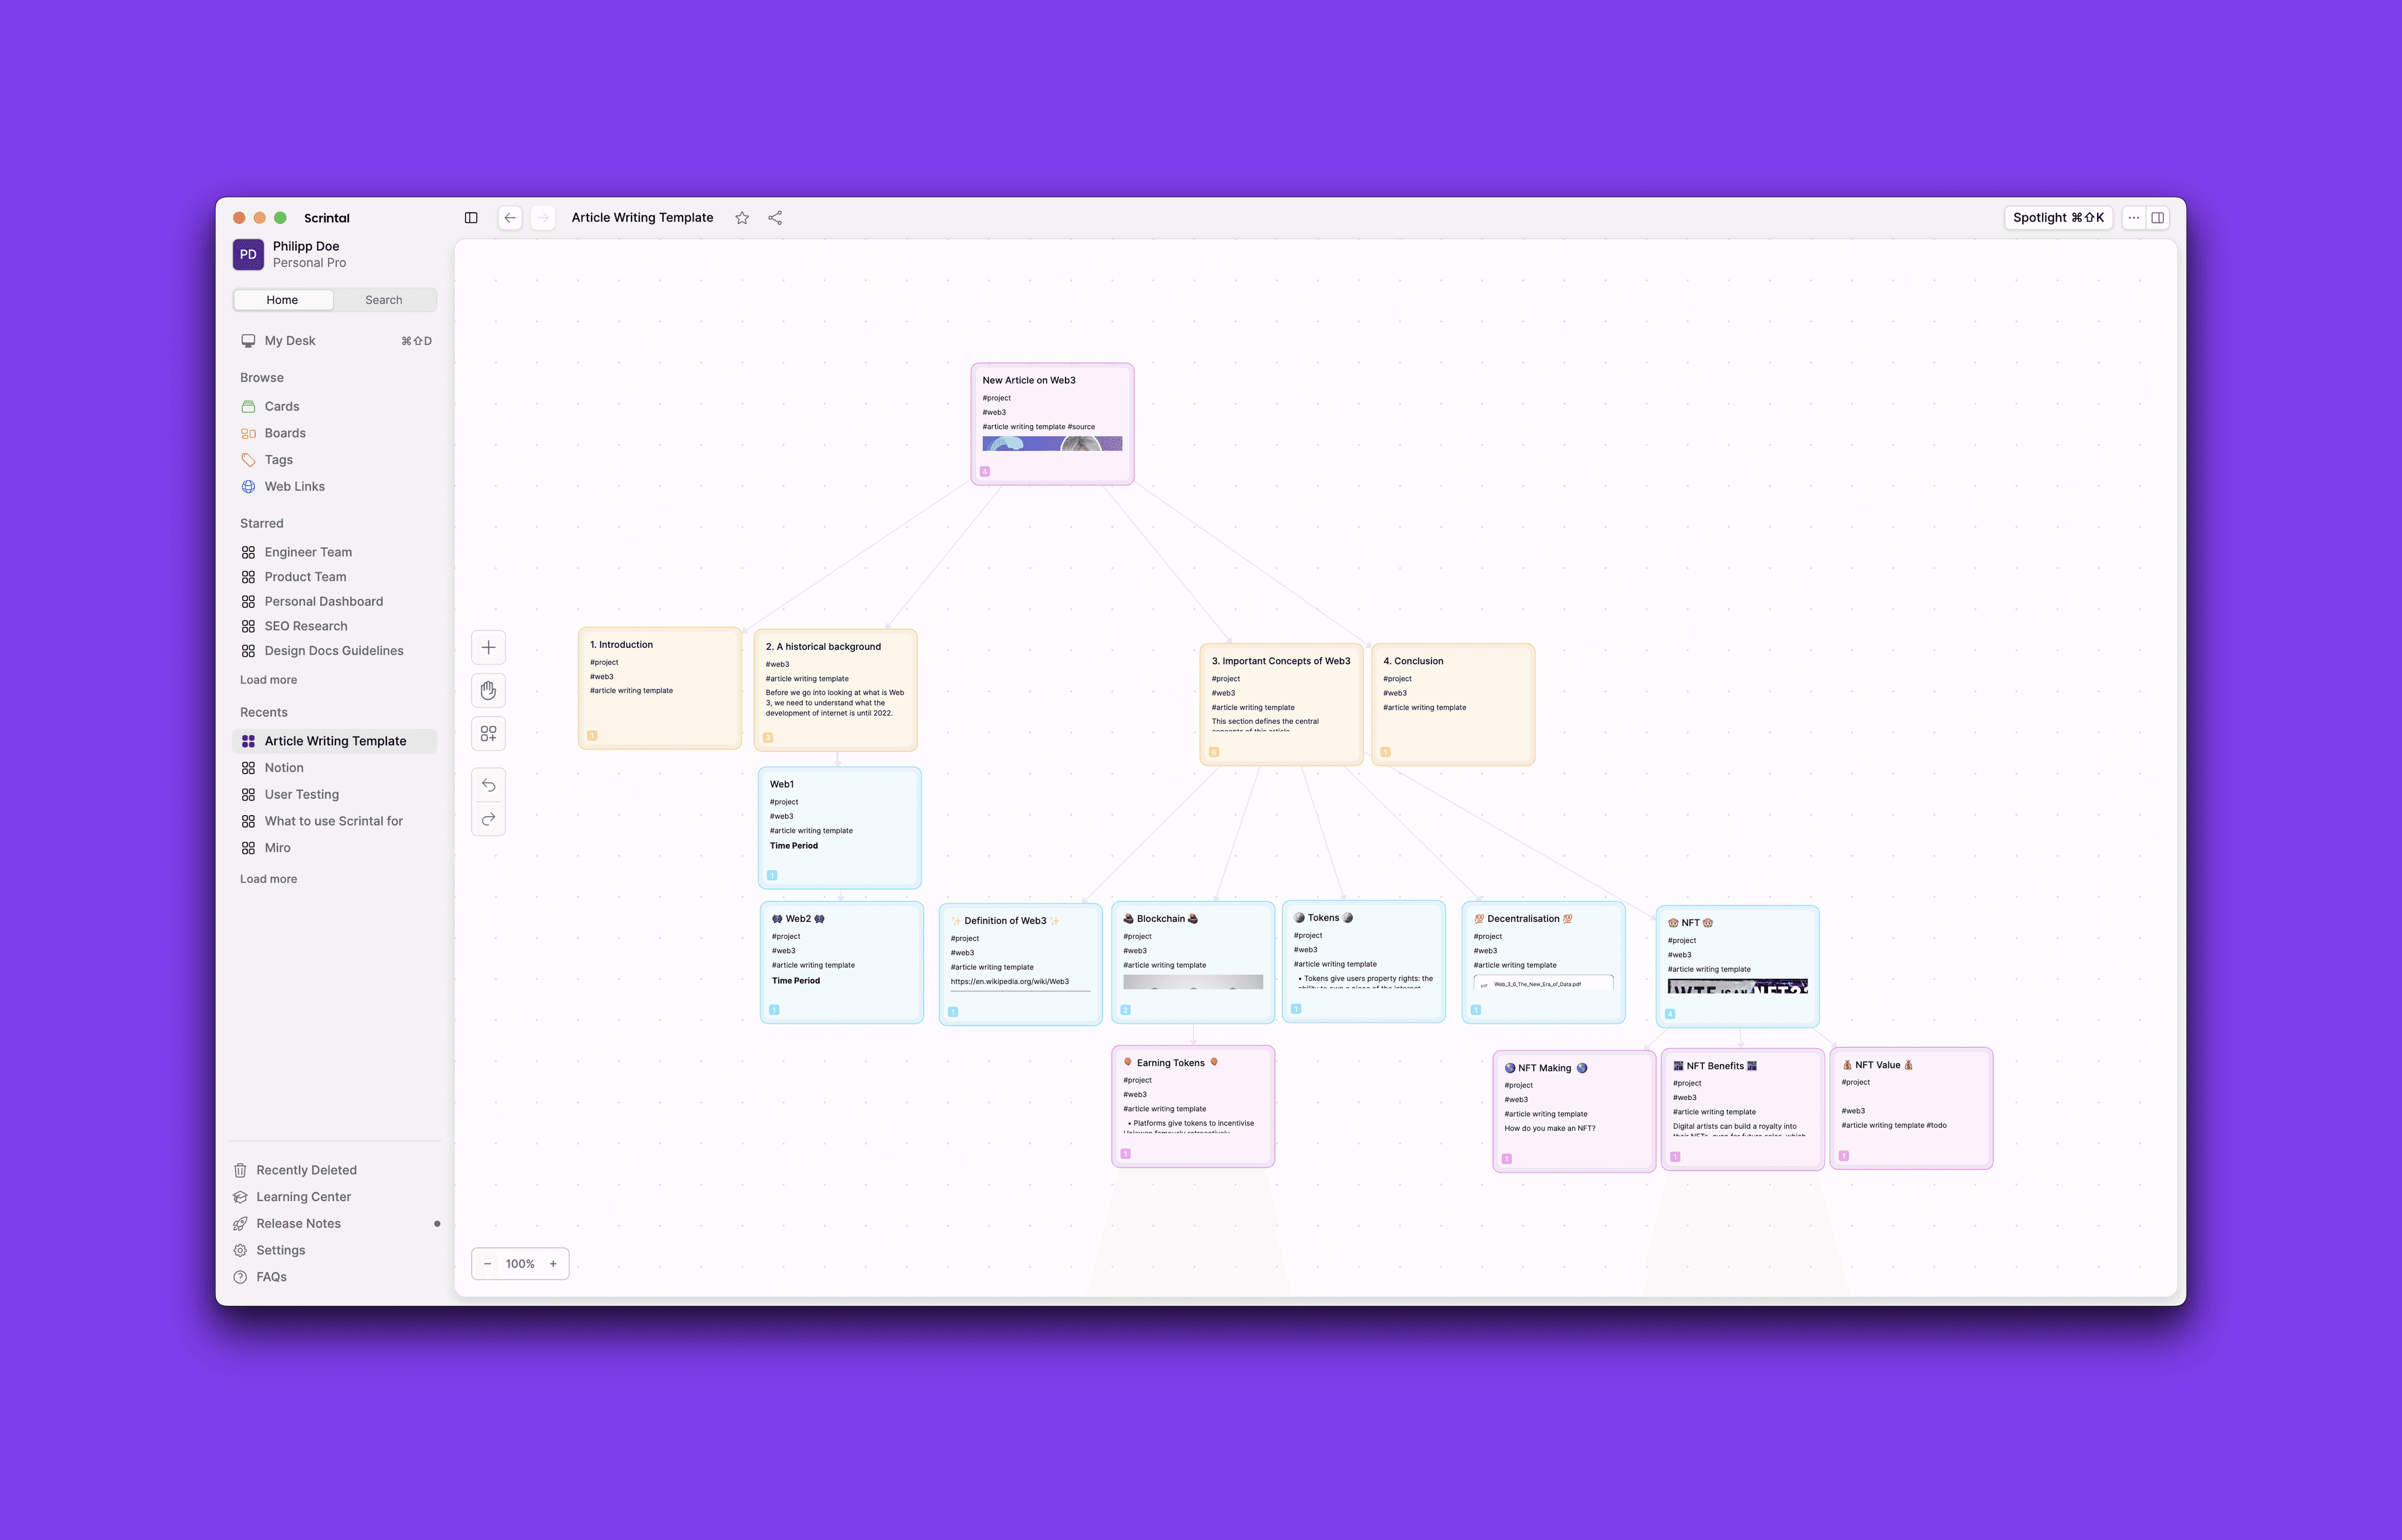Click the add board grid tool
The image size is (2402, 1540).
488,734
